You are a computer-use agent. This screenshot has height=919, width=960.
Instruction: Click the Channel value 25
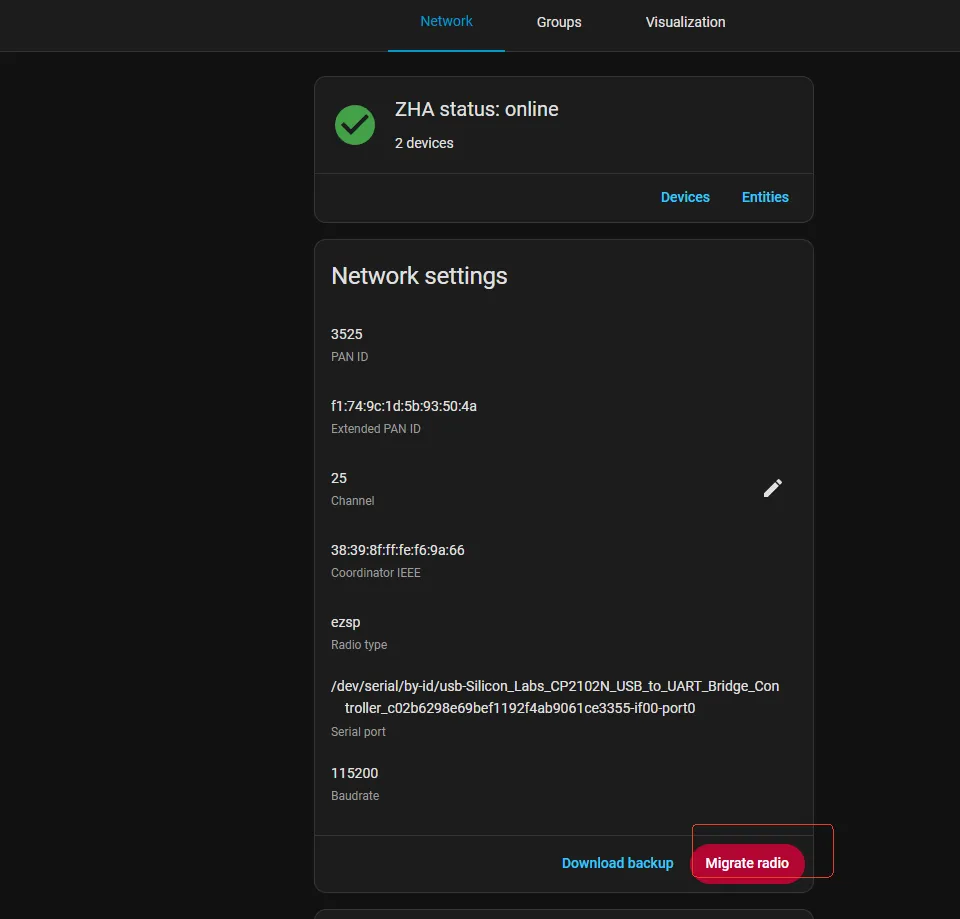pos(339,478)
